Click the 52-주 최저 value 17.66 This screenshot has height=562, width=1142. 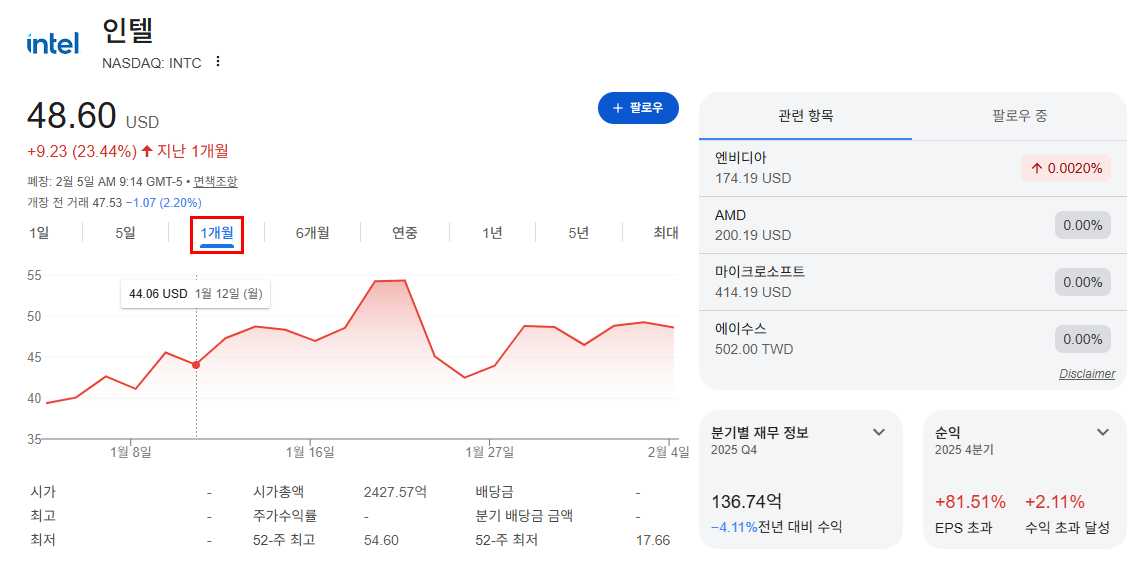(653, 540)
